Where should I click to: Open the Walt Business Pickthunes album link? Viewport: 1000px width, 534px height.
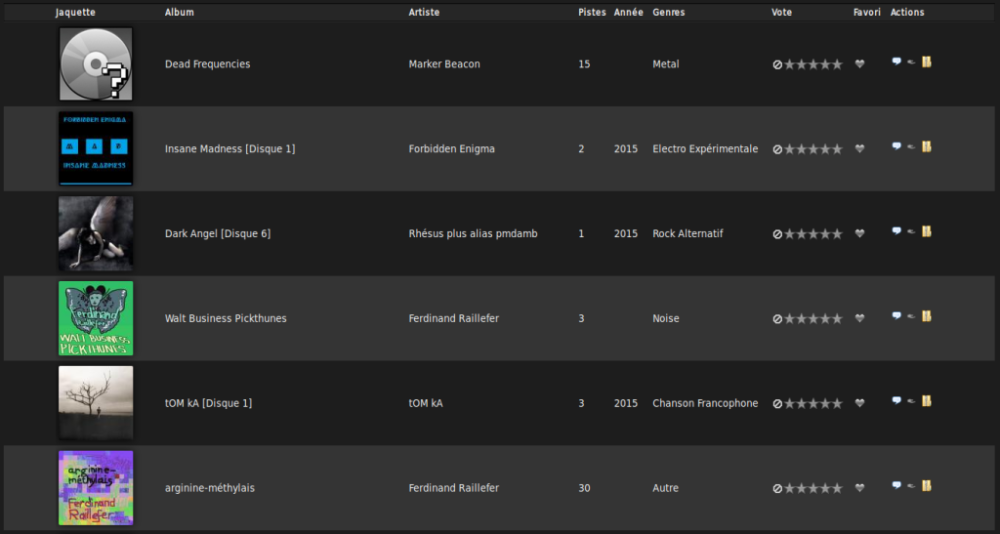coord(226,318)
